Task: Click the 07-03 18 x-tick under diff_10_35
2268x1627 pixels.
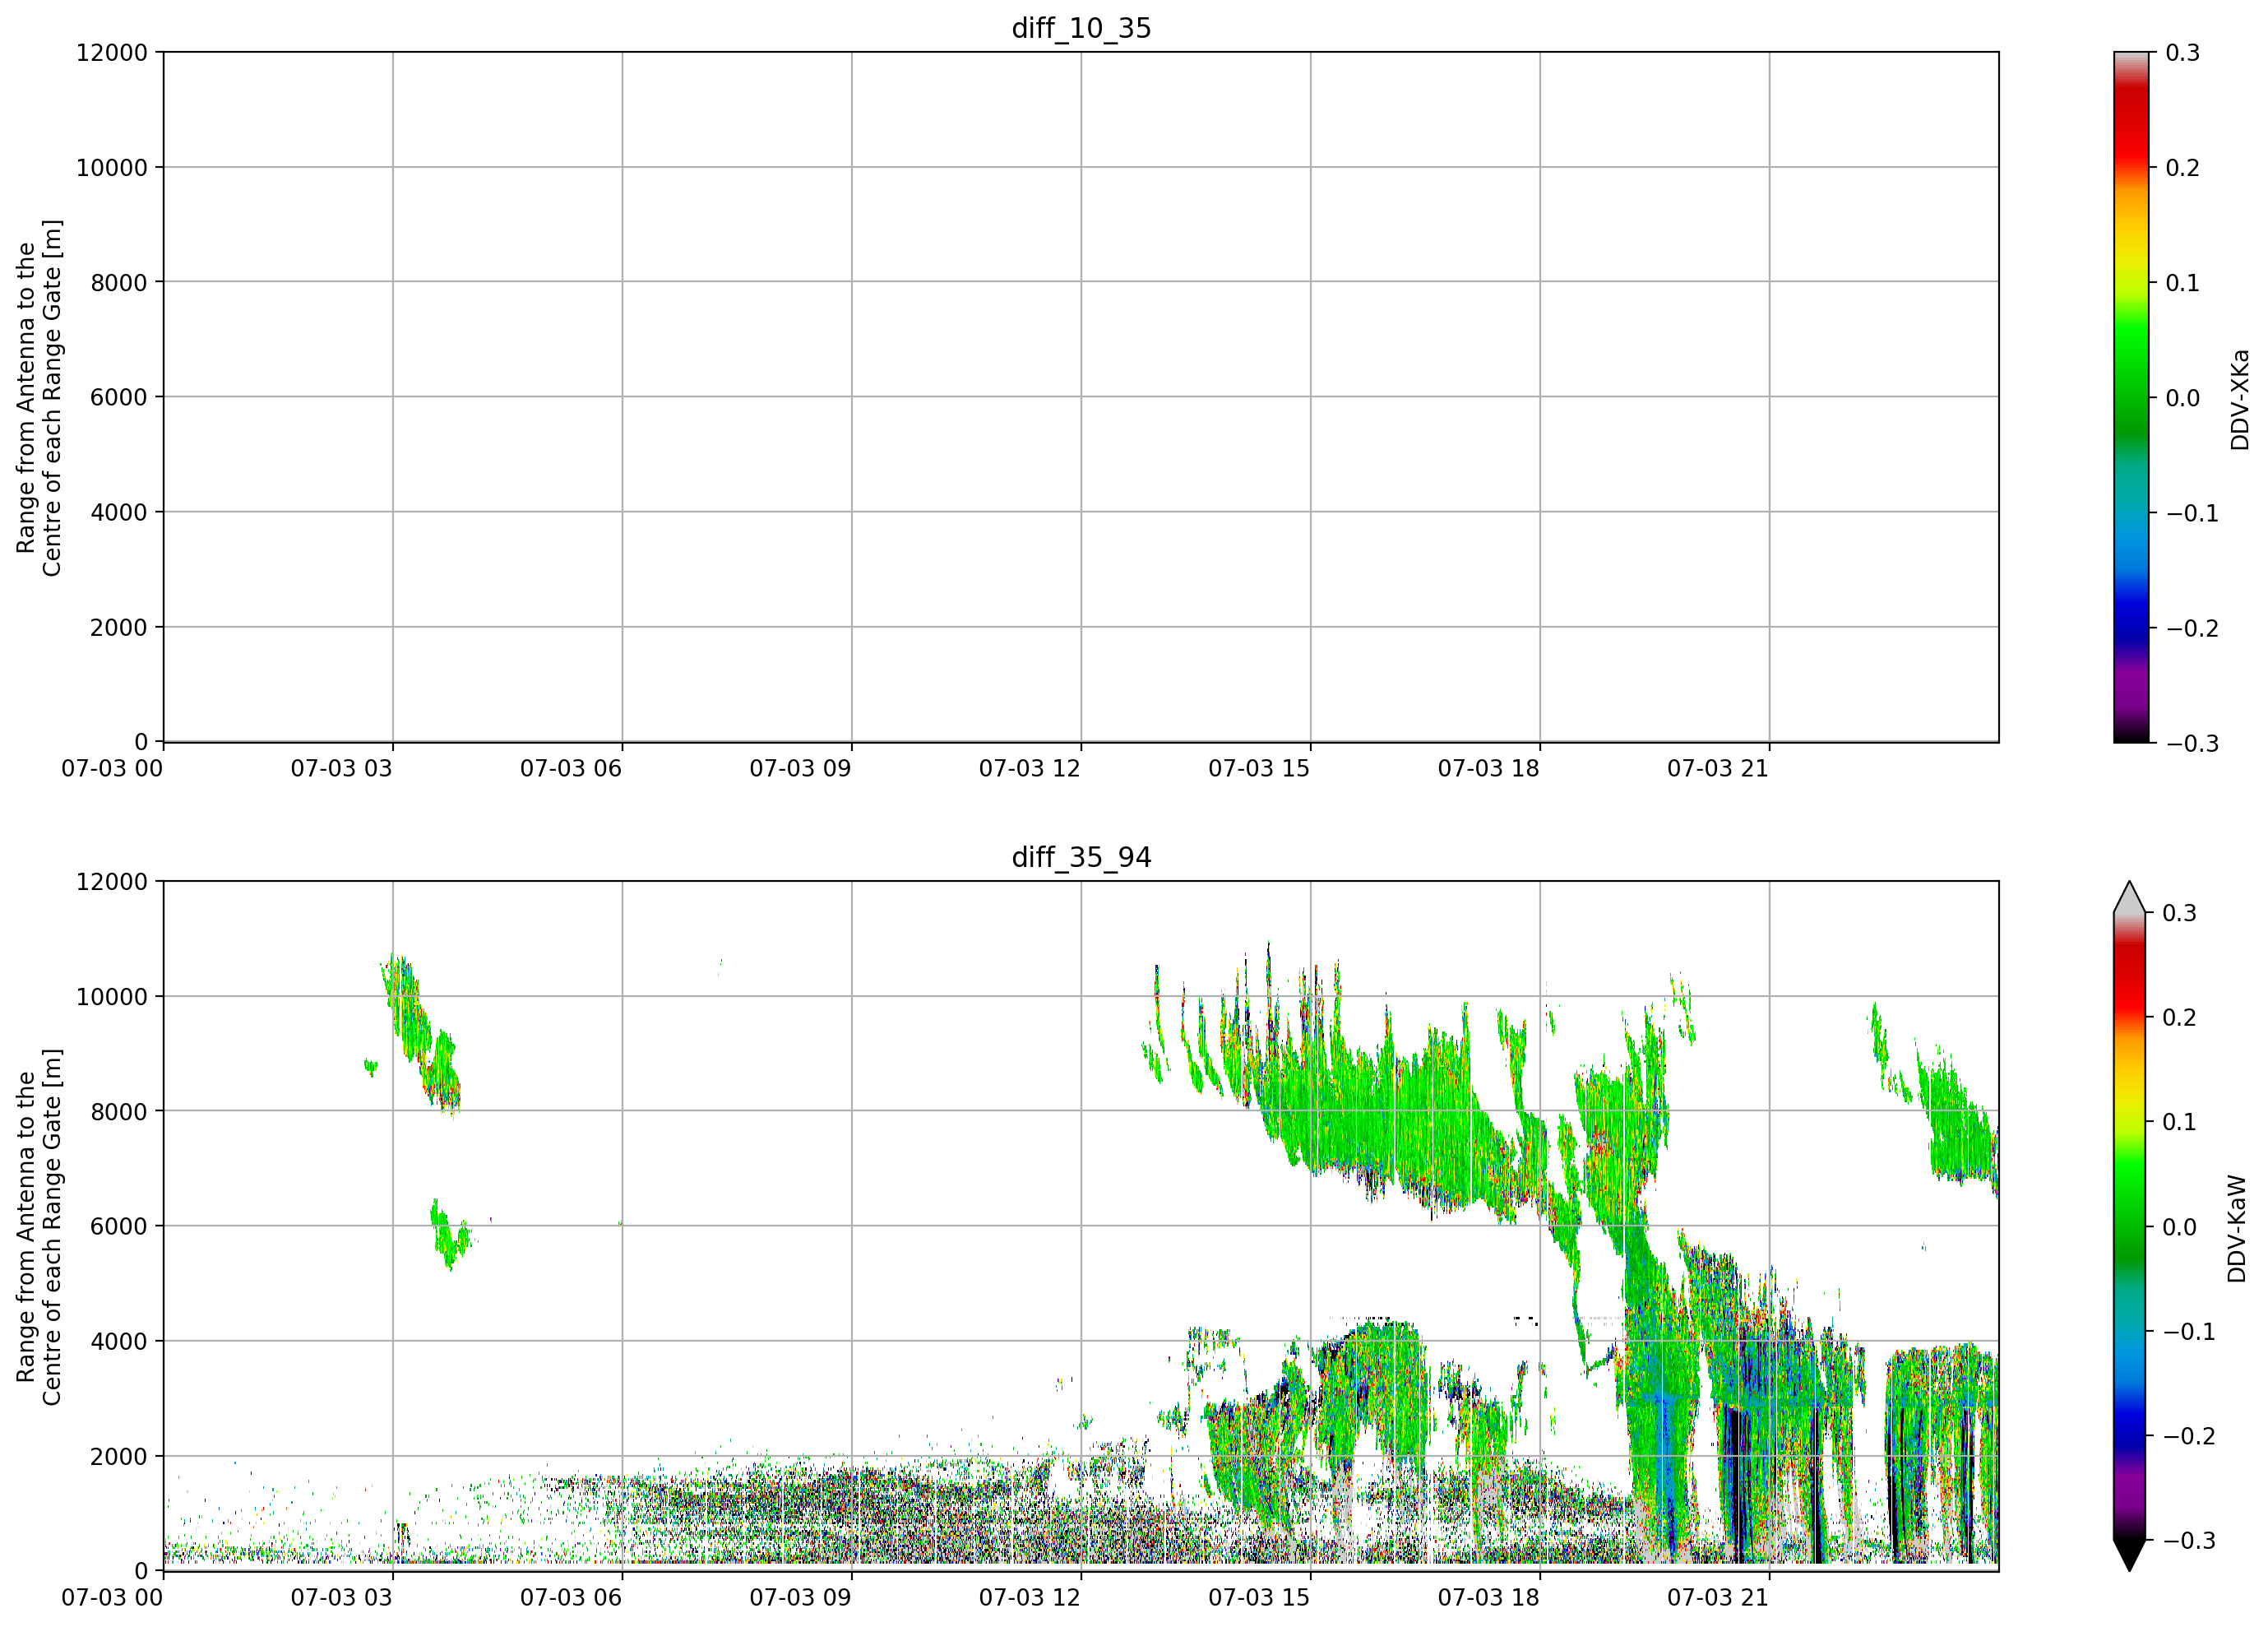Action: pyautogui.click(x=1489, y=768)
